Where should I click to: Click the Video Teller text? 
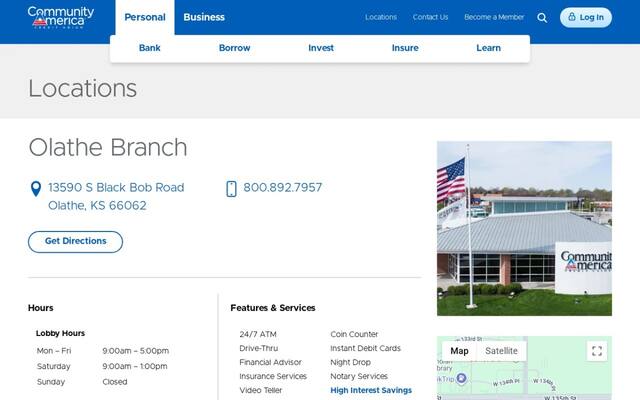coord(260,390)
